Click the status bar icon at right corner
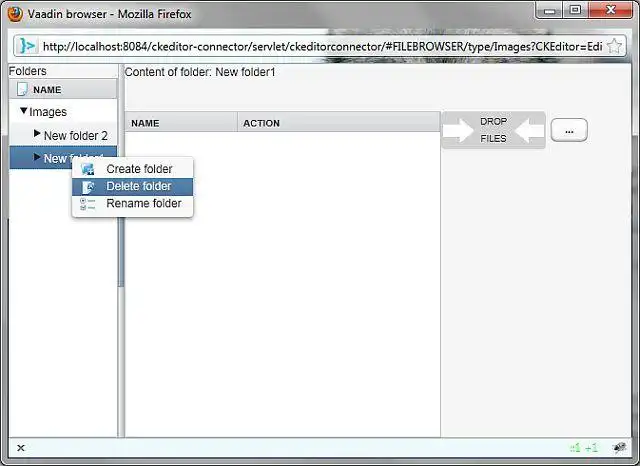The height and width of the screenshot is (466, 640). (x=620, y=448)
